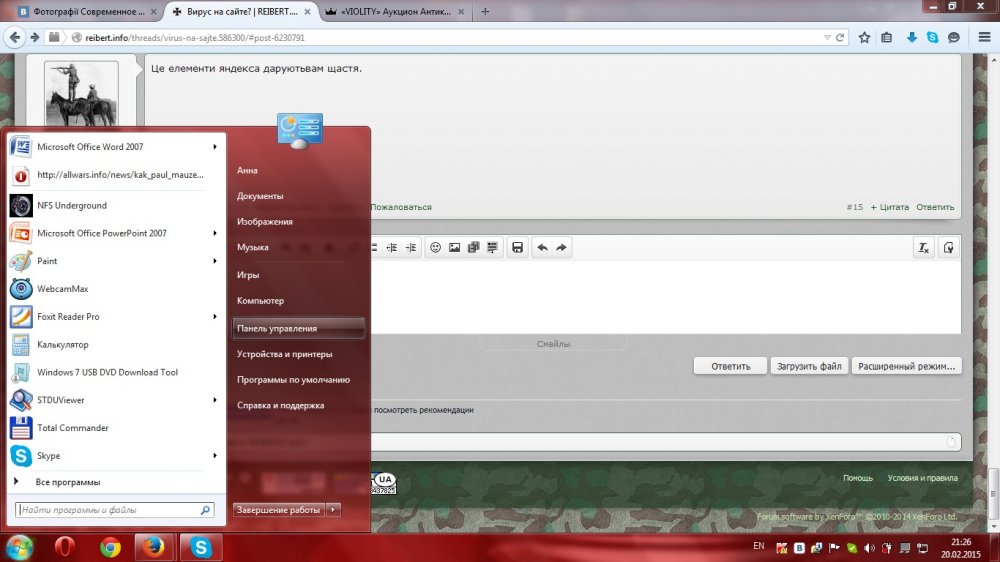Open Компьютер from Start menu
The height and width of the screenshot is (562, 1000).
(260, 300)
